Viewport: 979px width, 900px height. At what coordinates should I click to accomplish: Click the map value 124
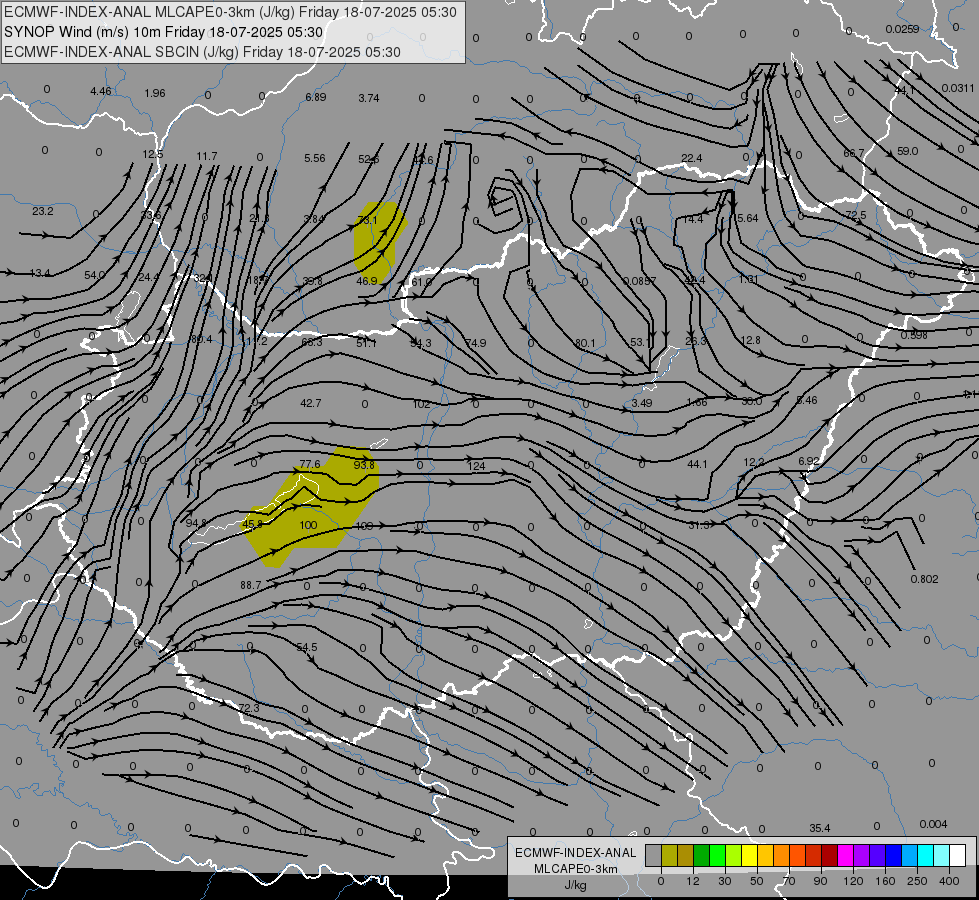(476, 466)
